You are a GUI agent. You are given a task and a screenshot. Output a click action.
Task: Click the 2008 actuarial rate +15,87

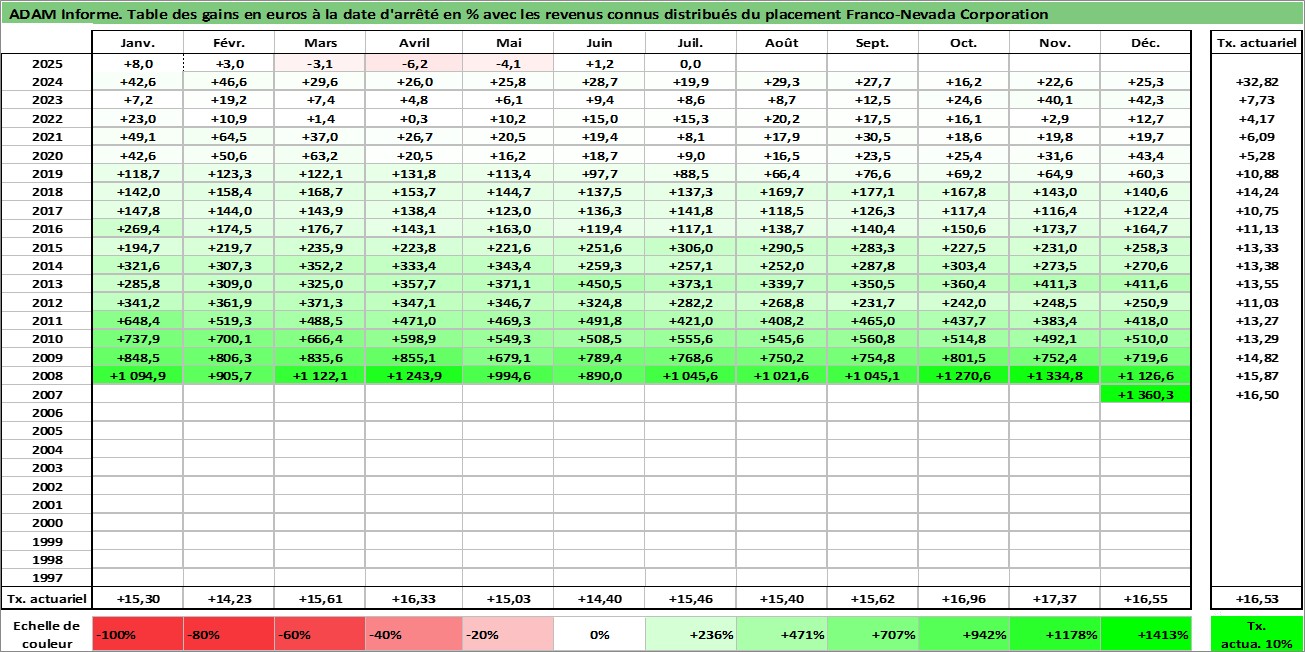pyautogui.click(x=1257, y=376)
